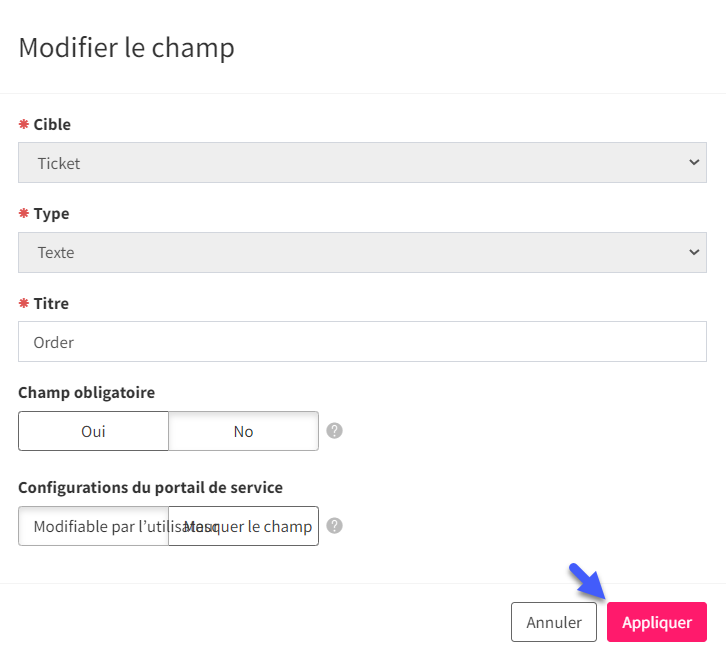The width and height of the screenshot is (726, 661).
Task: Click the red asterisk next to Titre
Action: click(24, 304)
